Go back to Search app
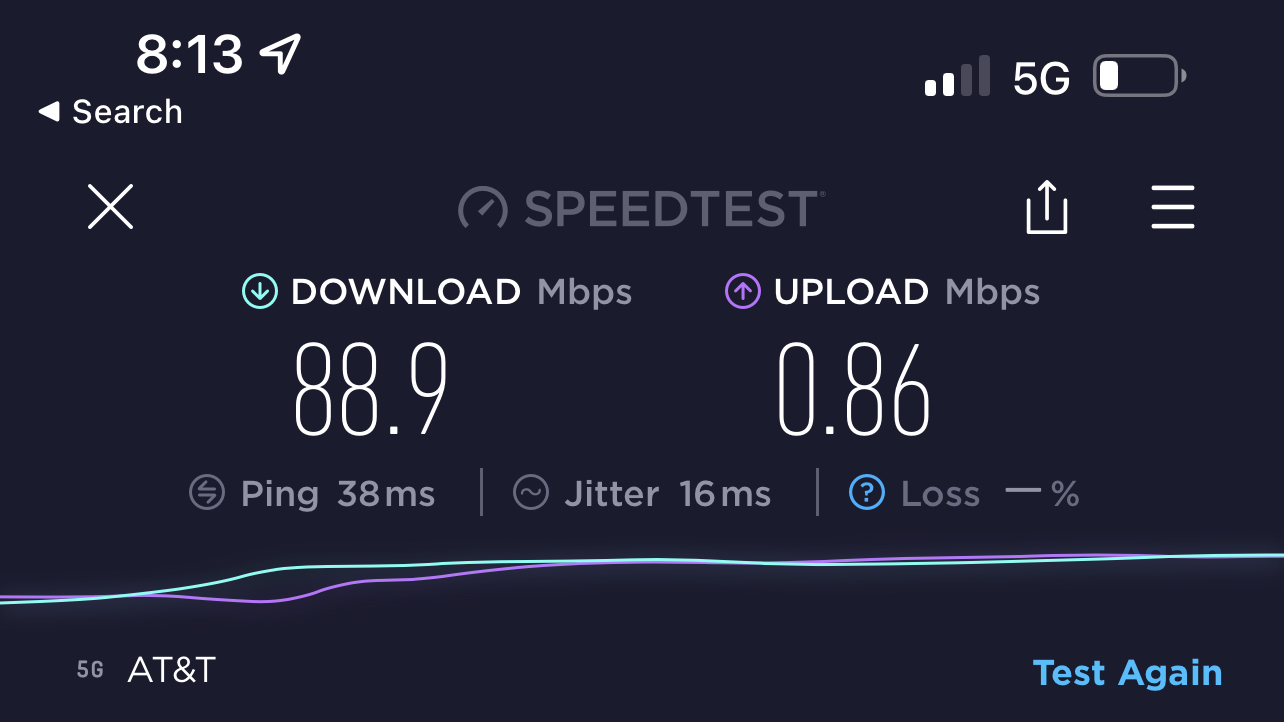 click(x=110, y=112)
